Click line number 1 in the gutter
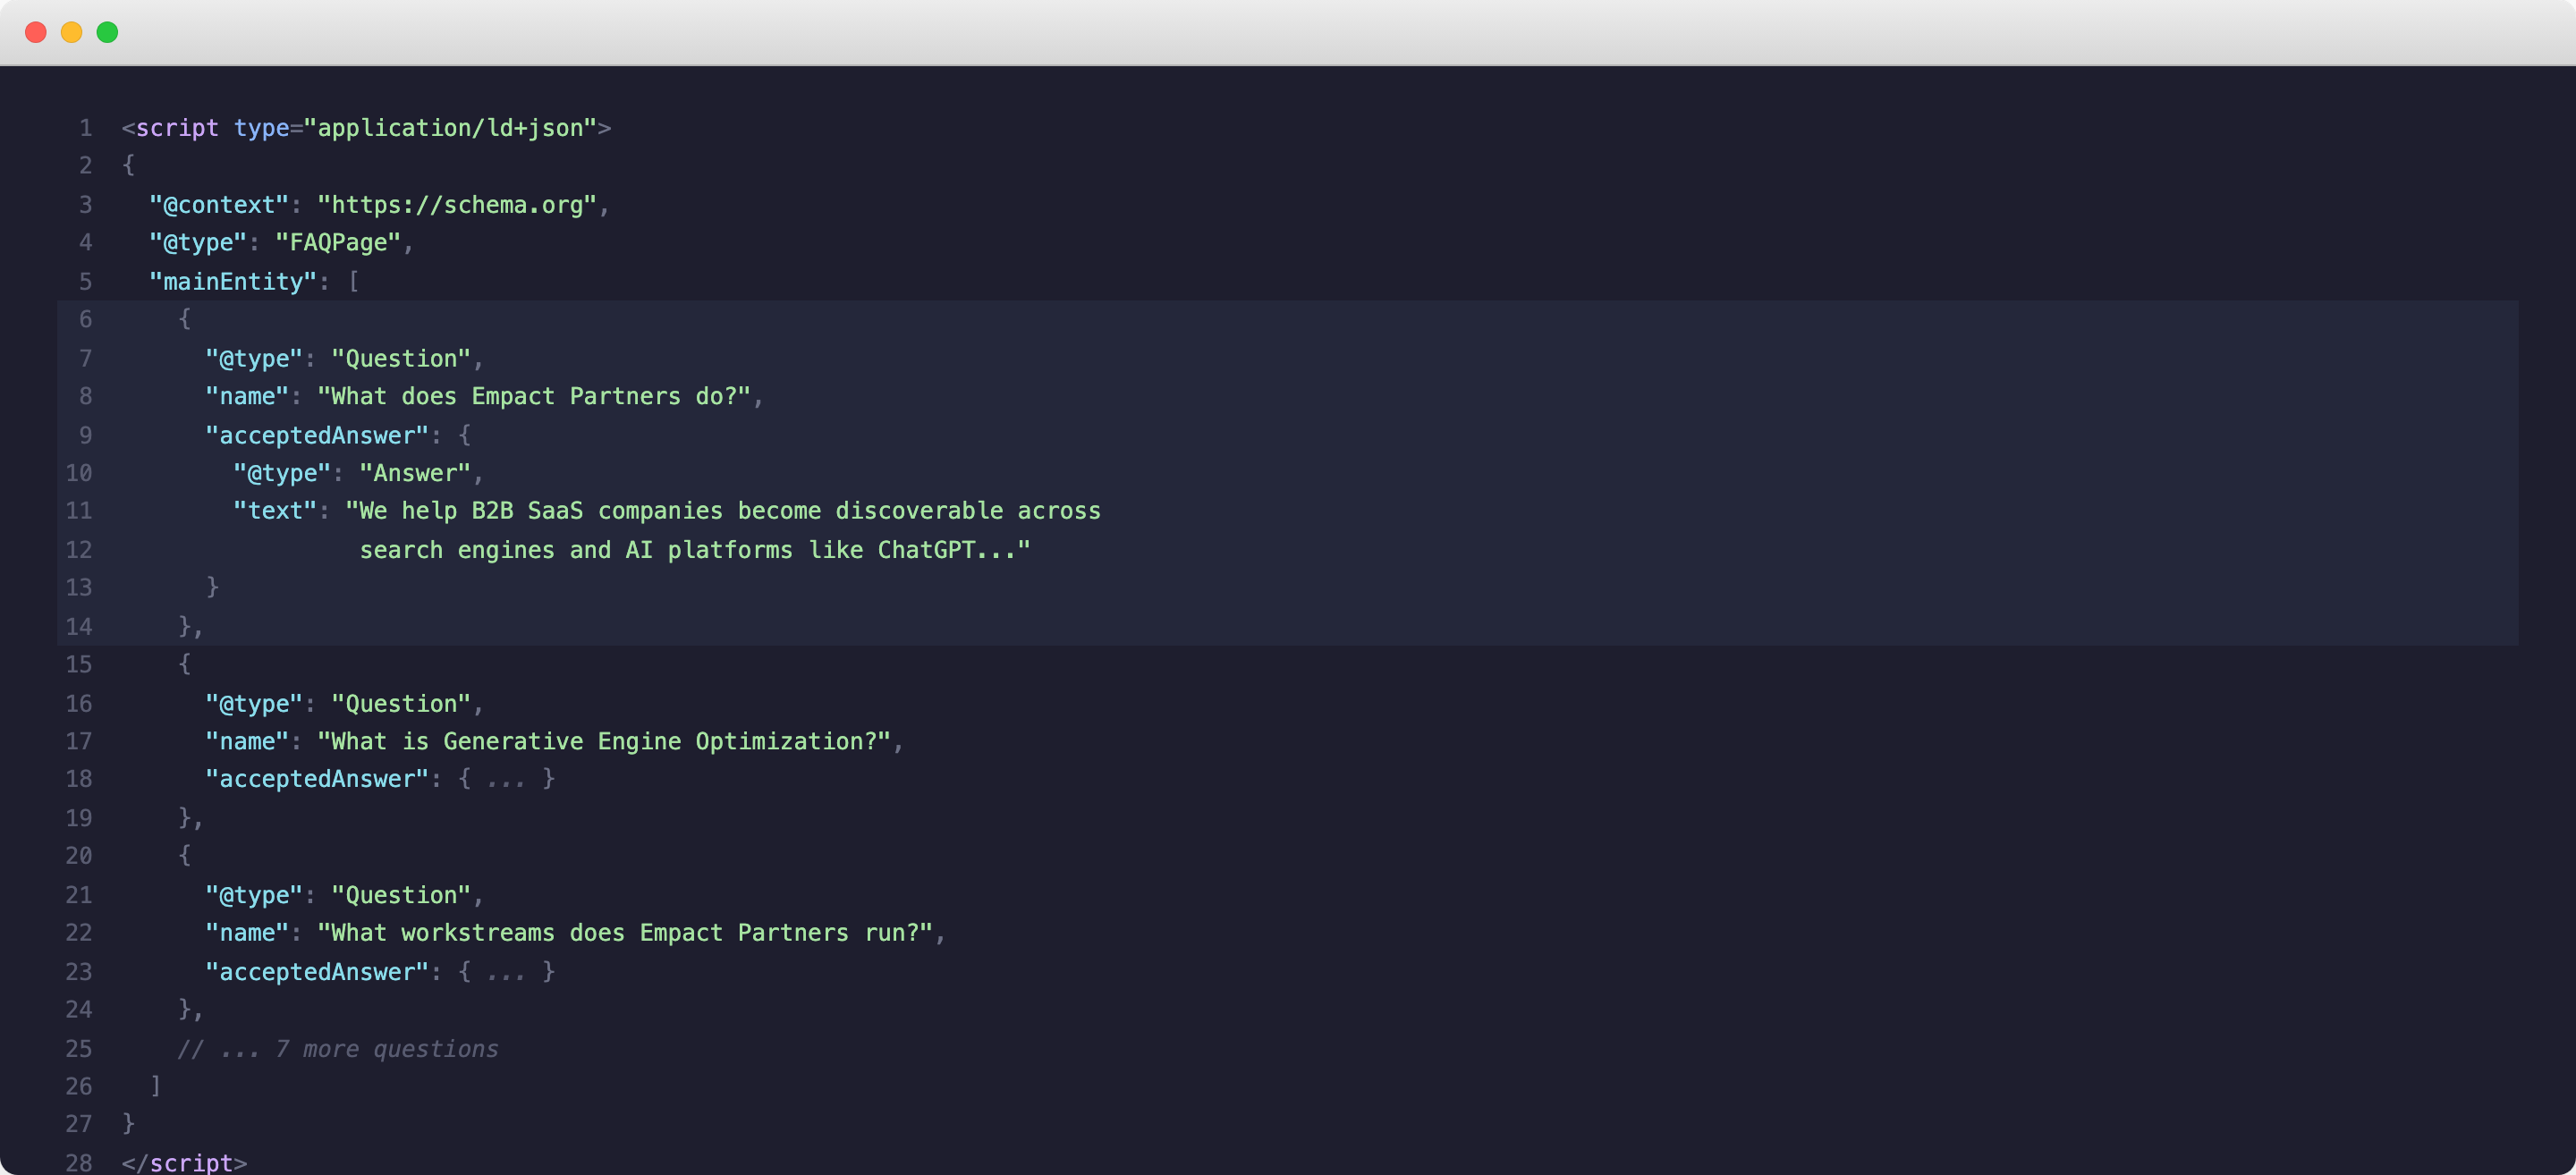Image resolution: width=2576 pixels, height=1175 pixels. pyautogui.click(x=86, y=128)
